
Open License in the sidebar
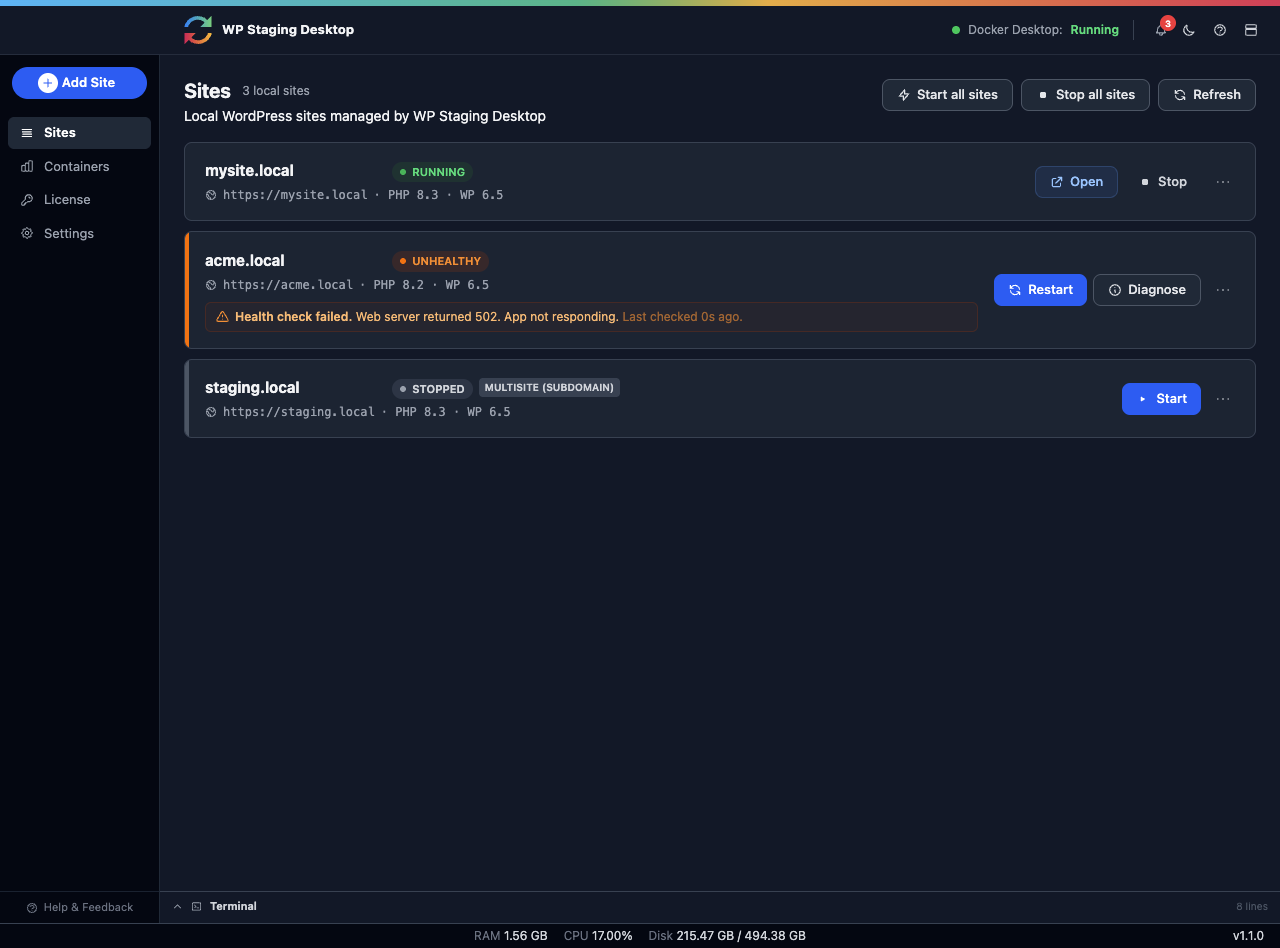point(79,199)
